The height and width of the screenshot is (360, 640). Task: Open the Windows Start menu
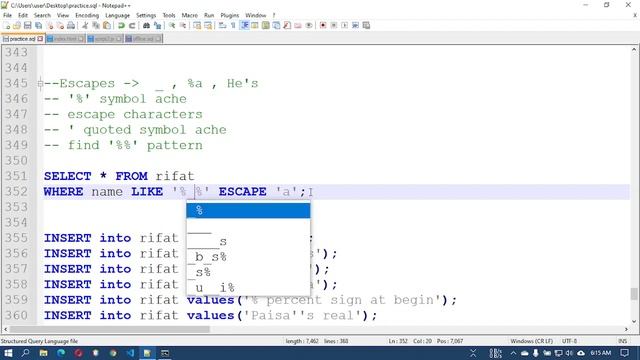pos(8,353)
